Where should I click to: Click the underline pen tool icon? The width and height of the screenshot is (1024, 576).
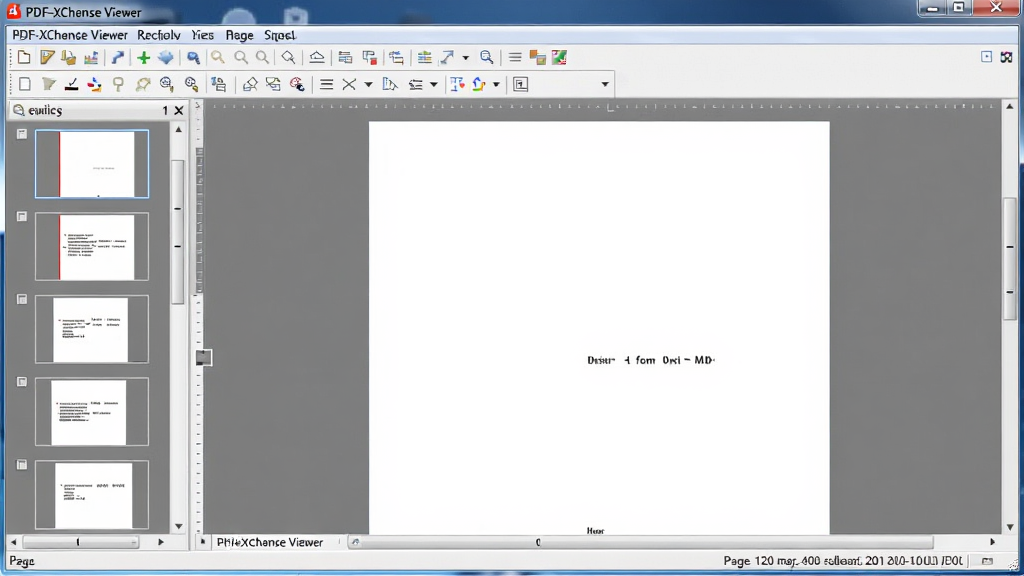[72, 84]
